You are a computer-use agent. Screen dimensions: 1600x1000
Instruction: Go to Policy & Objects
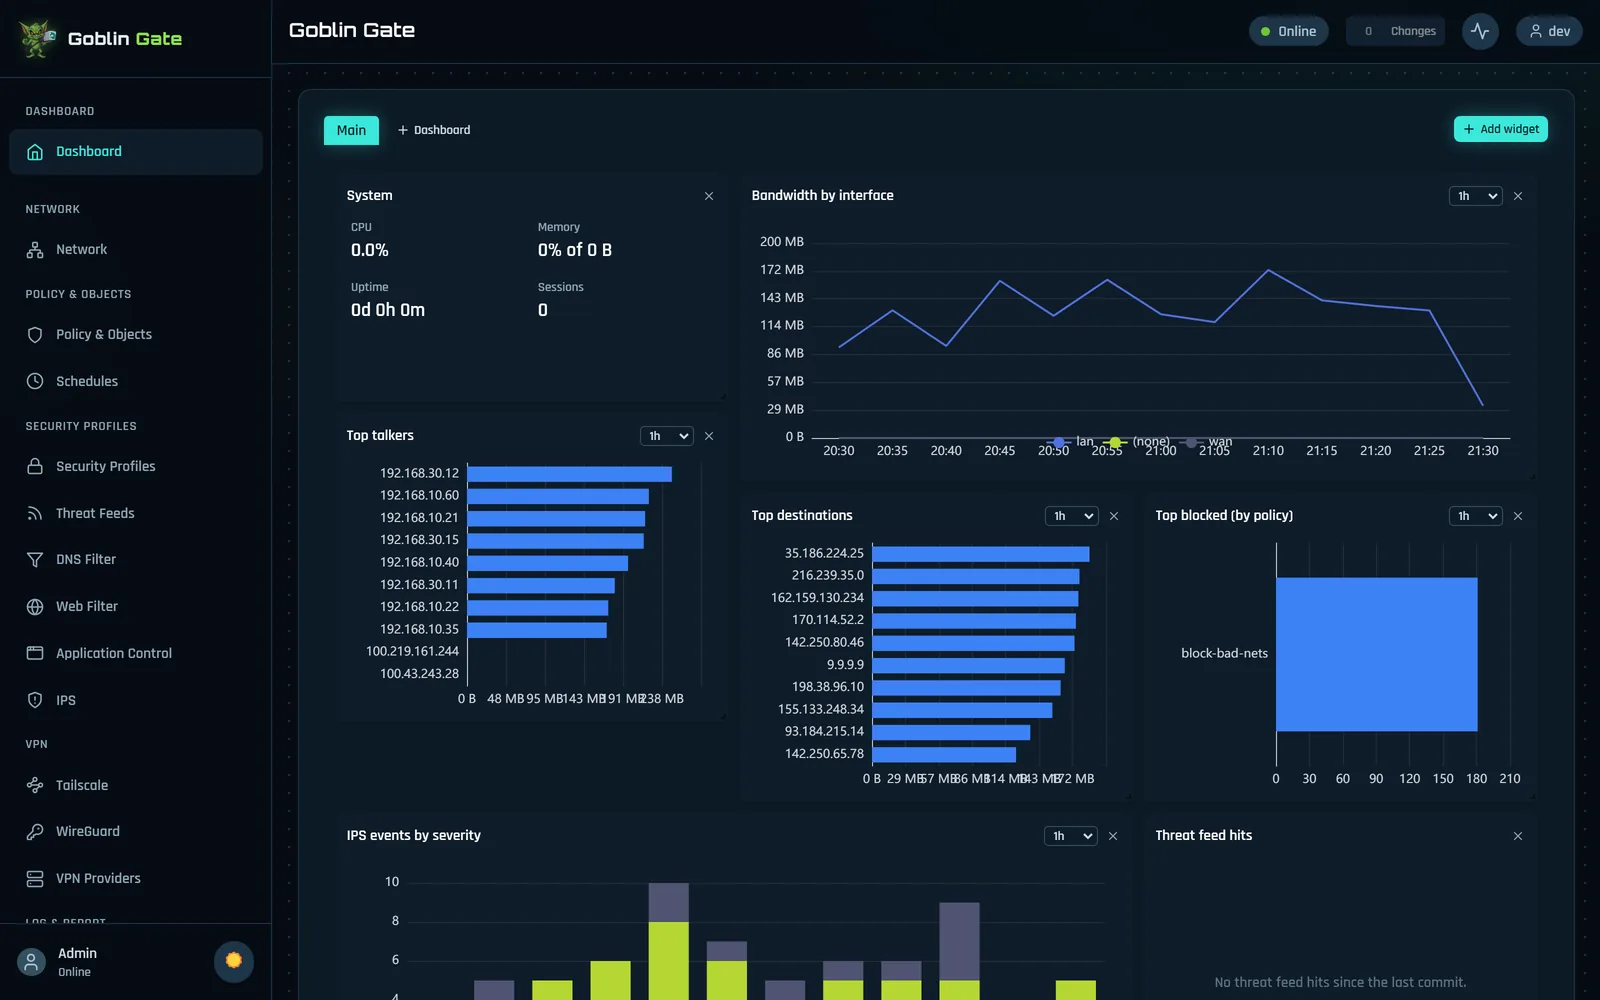[136, 335]
